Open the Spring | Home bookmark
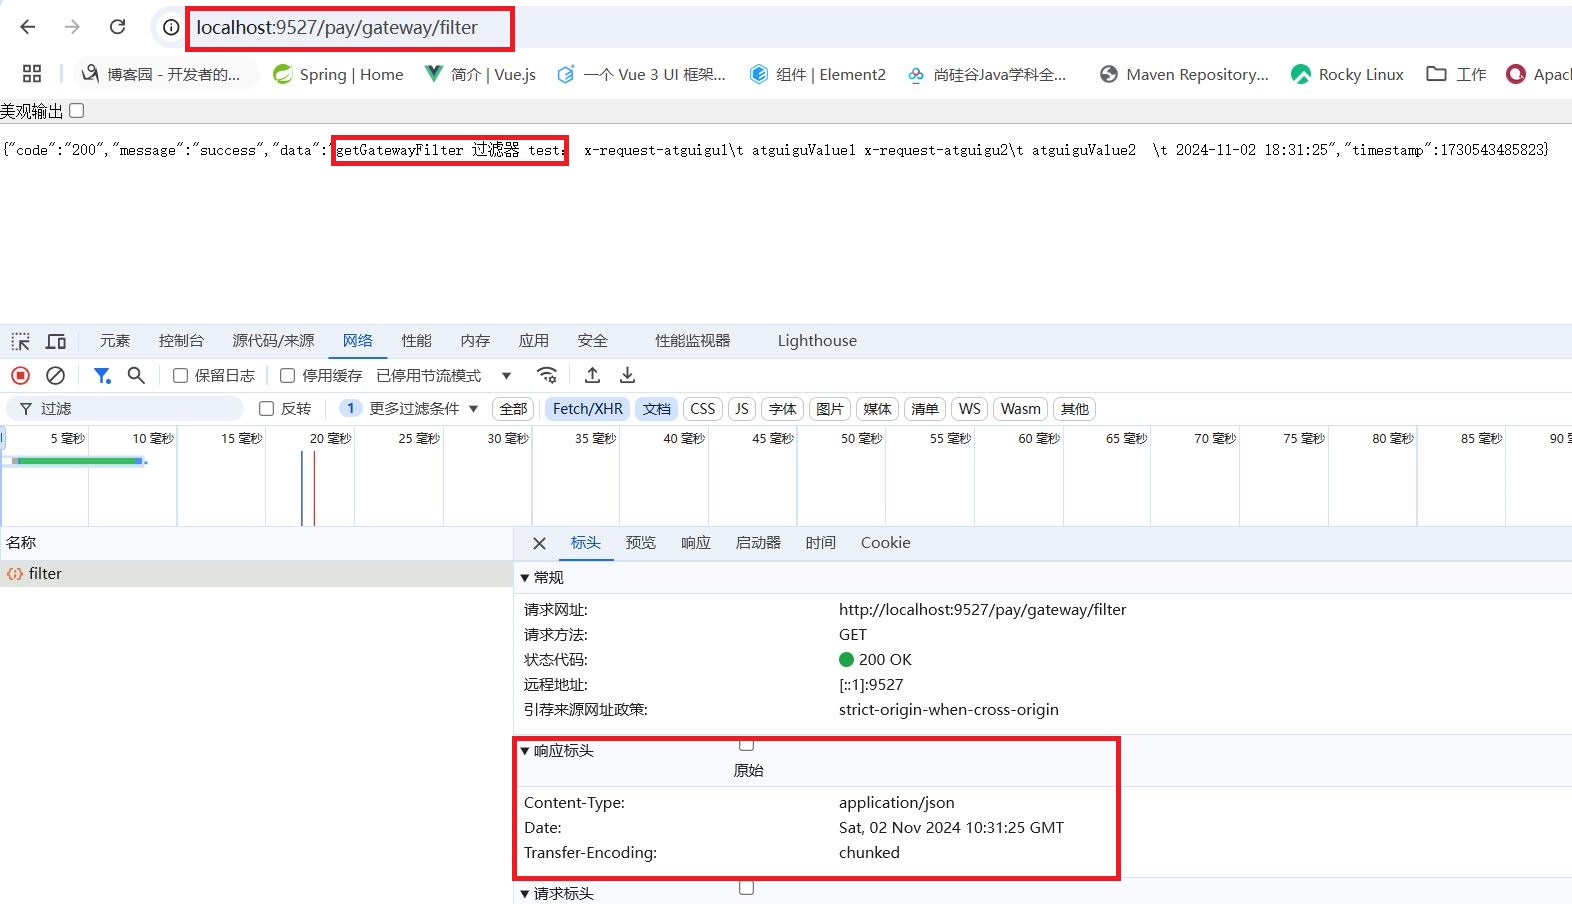 338,74
